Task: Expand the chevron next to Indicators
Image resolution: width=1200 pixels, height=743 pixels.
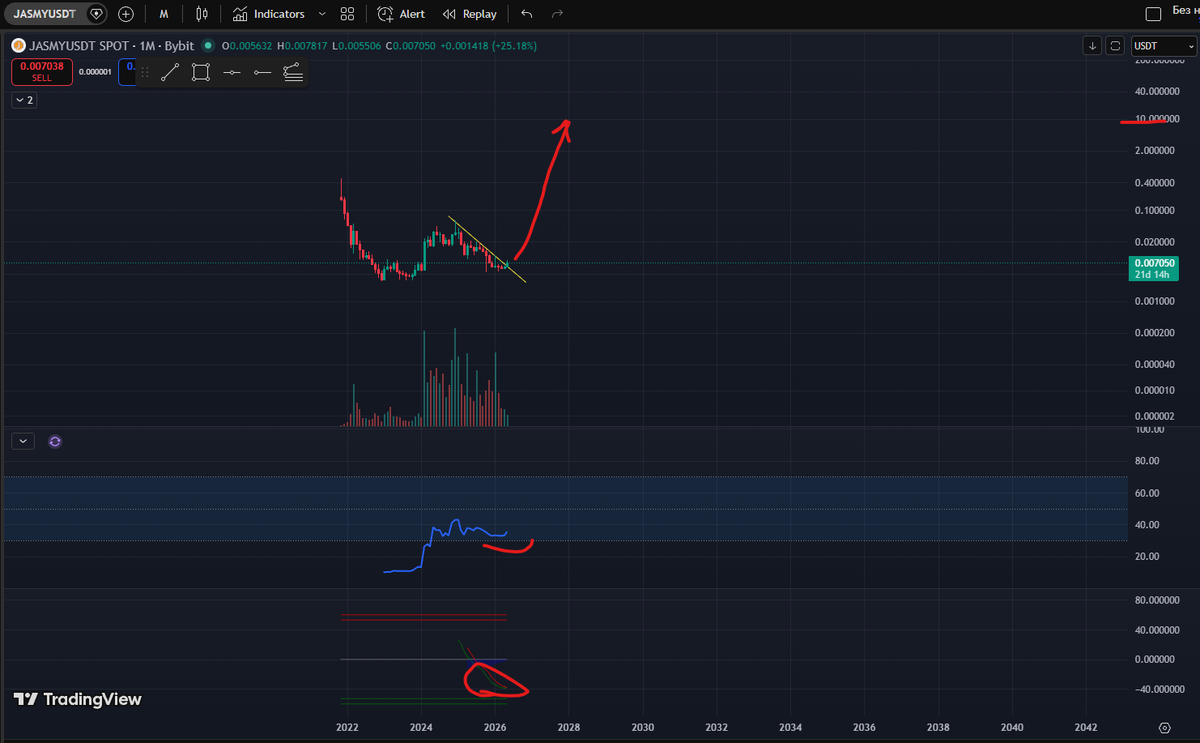Action: [x=321, y=14]
